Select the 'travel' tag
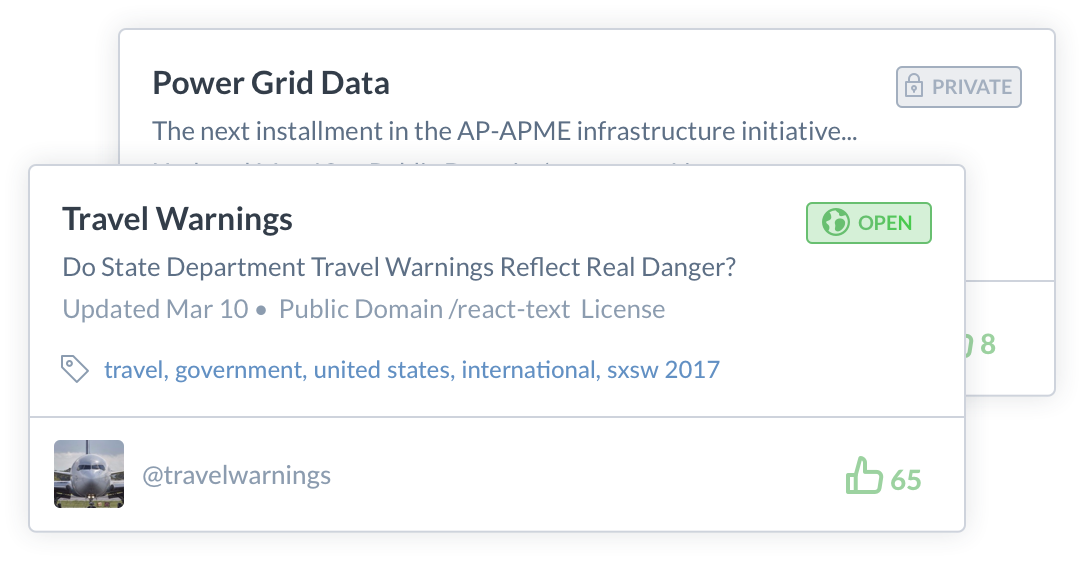The width and height of the screenshot is (1084, 562). [135, 370]
